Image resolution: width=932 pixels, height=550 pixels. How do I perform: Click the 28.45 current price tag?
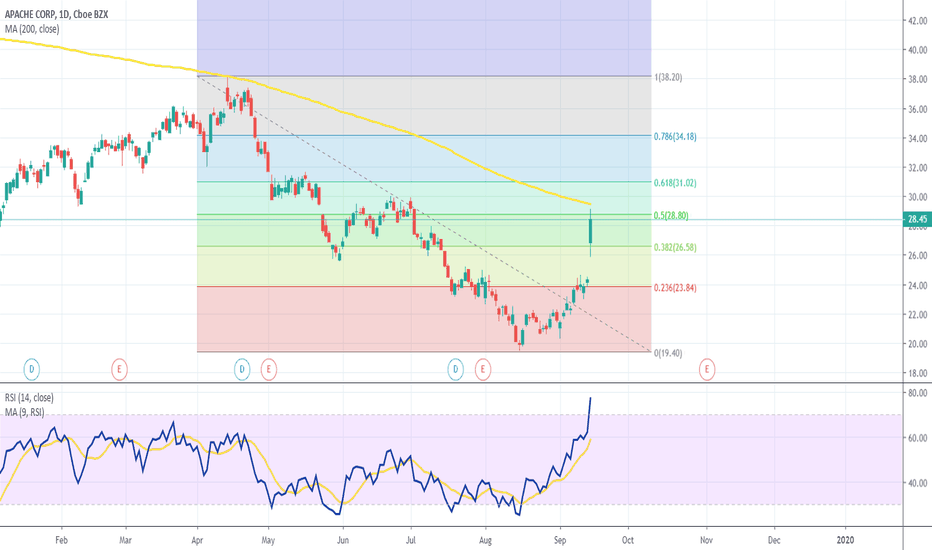click(x=917, y=219)
